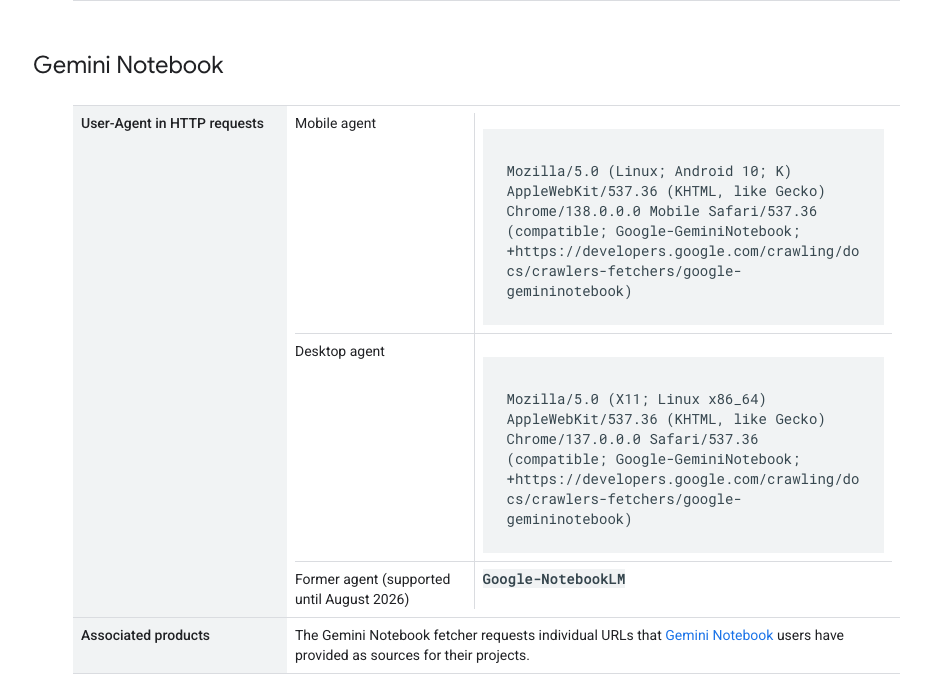The width and height of the screenshot is (940, 683).
Task: Click the desktop agent user-agent code block
Action: pos(683,455)
